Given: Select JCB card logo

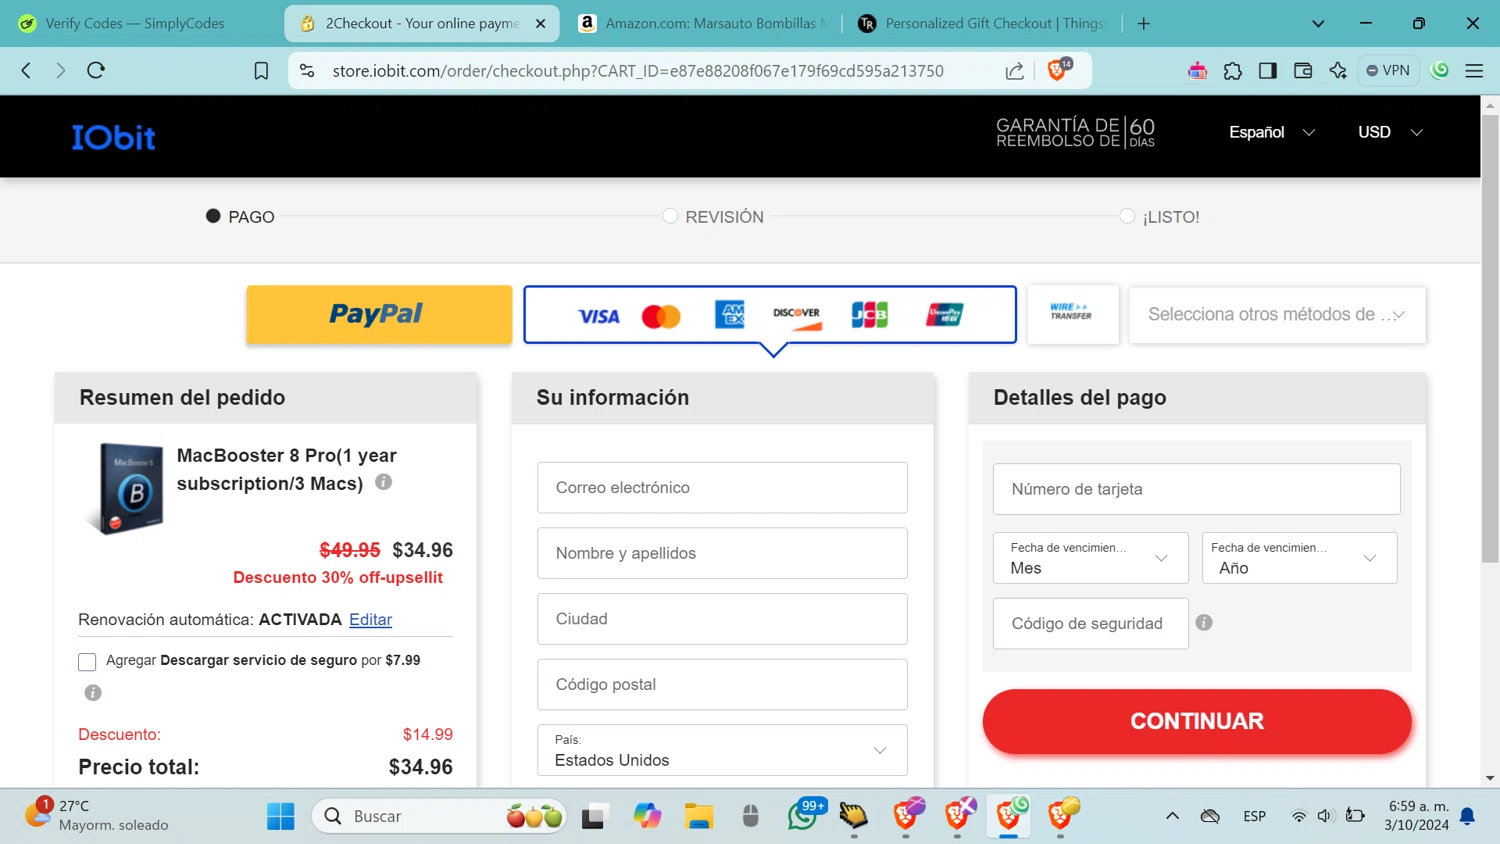Looking at the screenshot, I should pyautogui.click(x=869, y=314).
